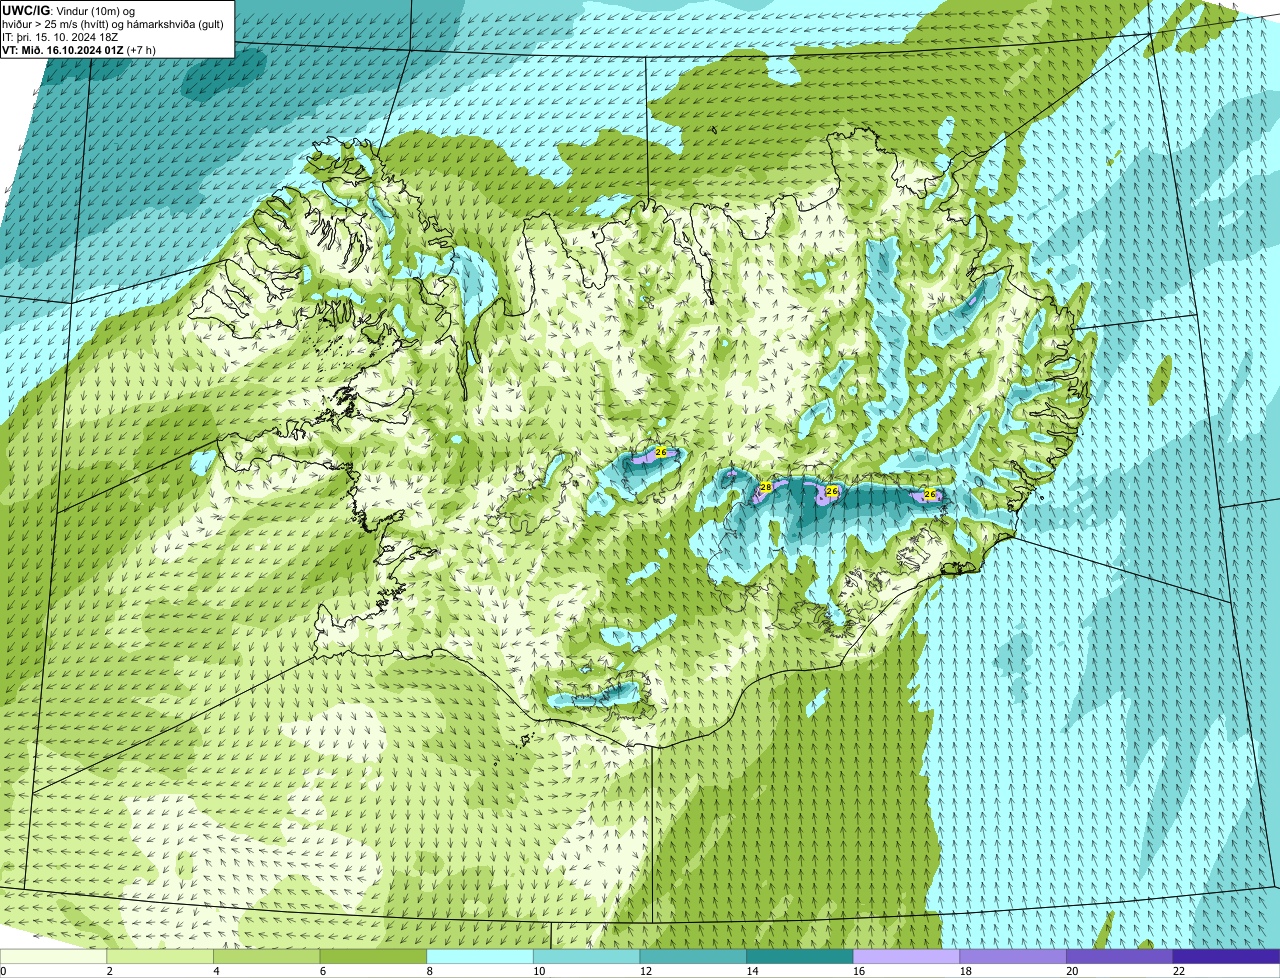Click the isolated westernmost "26" gust label
The image size is (1280, 978).
coord(661,452)
